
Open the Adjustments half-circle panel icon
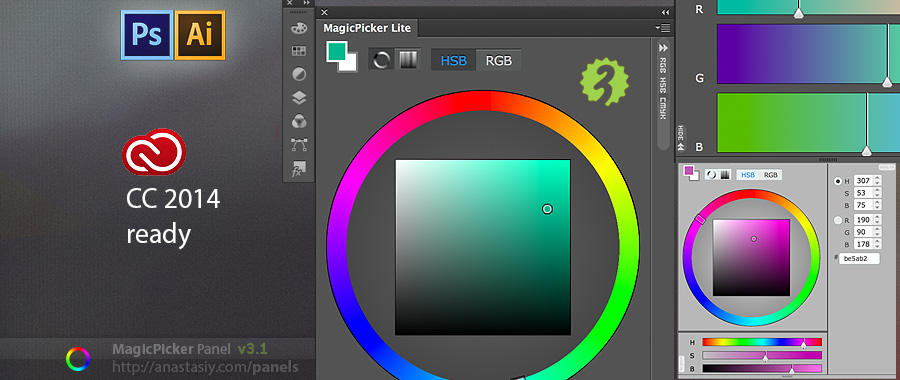(x=299, y=74)
